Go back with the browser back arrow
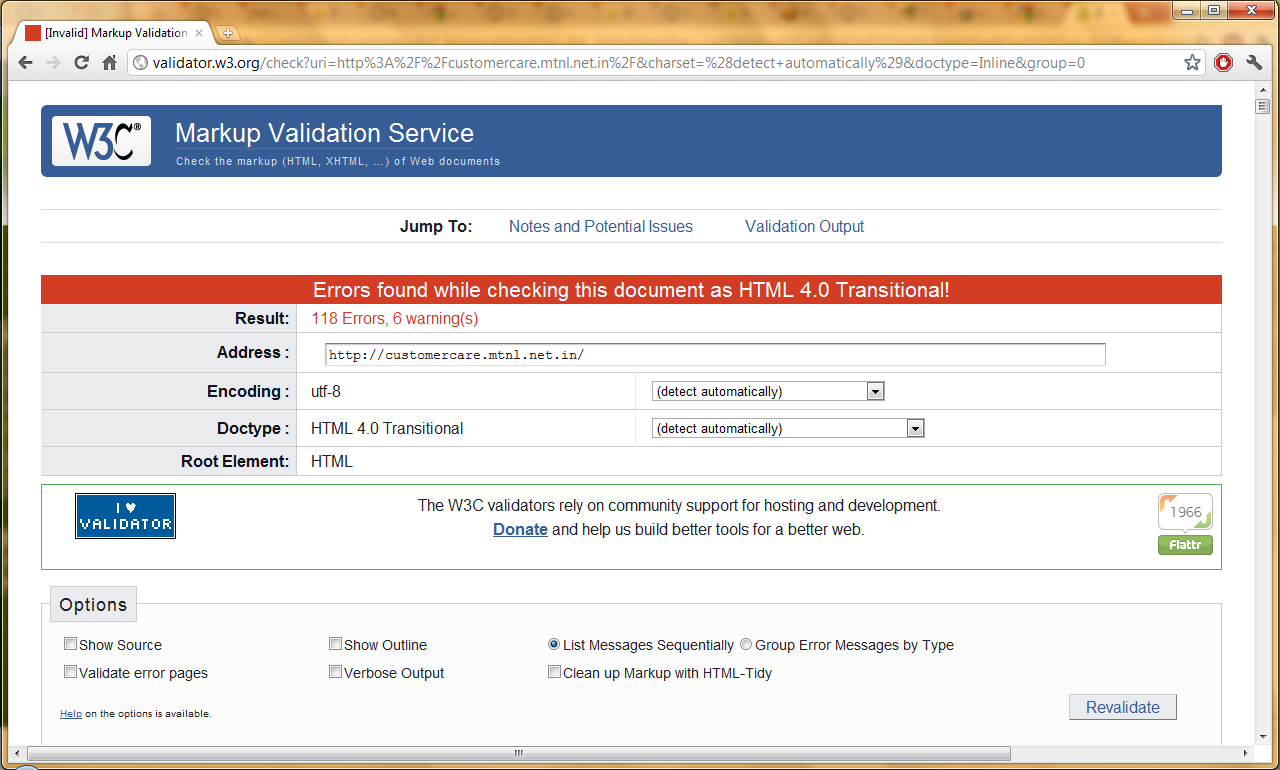 pyautogui.click(x=26, y=63)
